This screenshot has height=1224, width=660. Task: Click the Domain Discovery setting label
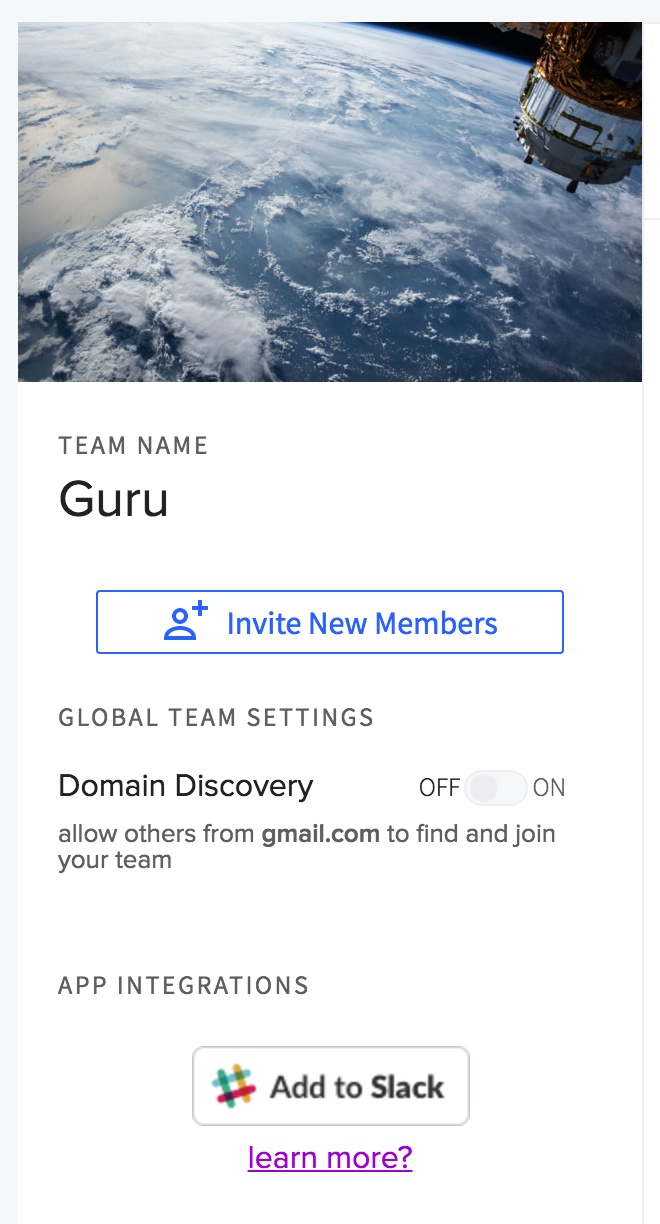pyautogui.click(x=186, y=786)
